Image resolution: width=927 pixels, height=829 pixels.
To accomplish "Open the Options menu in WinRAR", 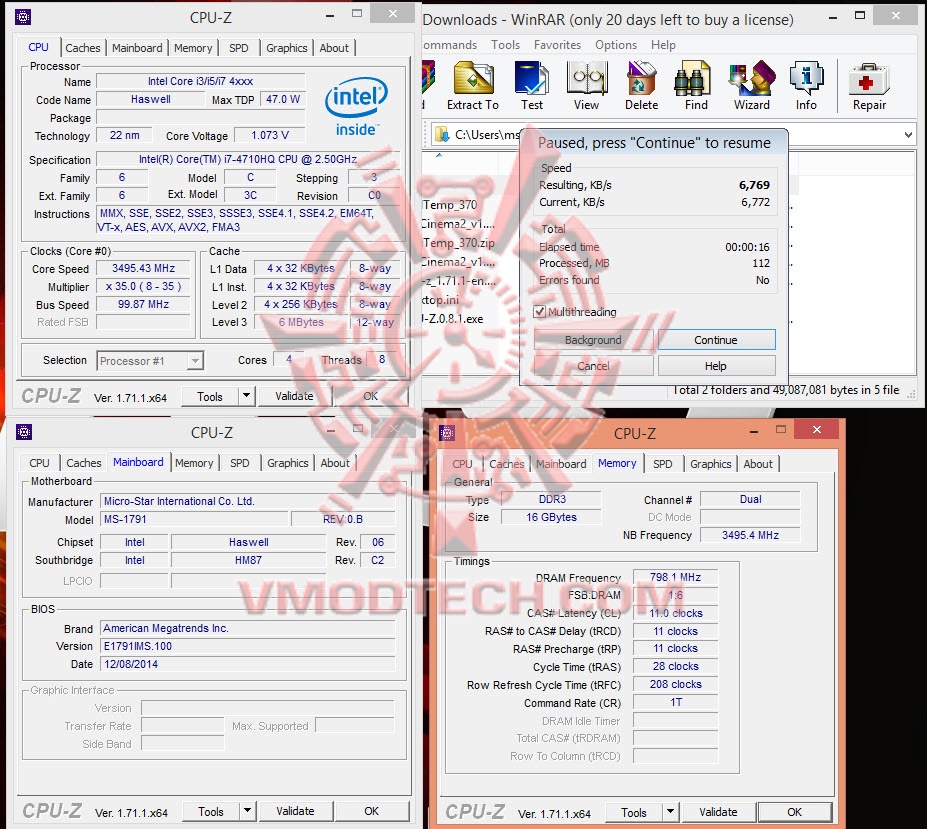I will [616, 45].
